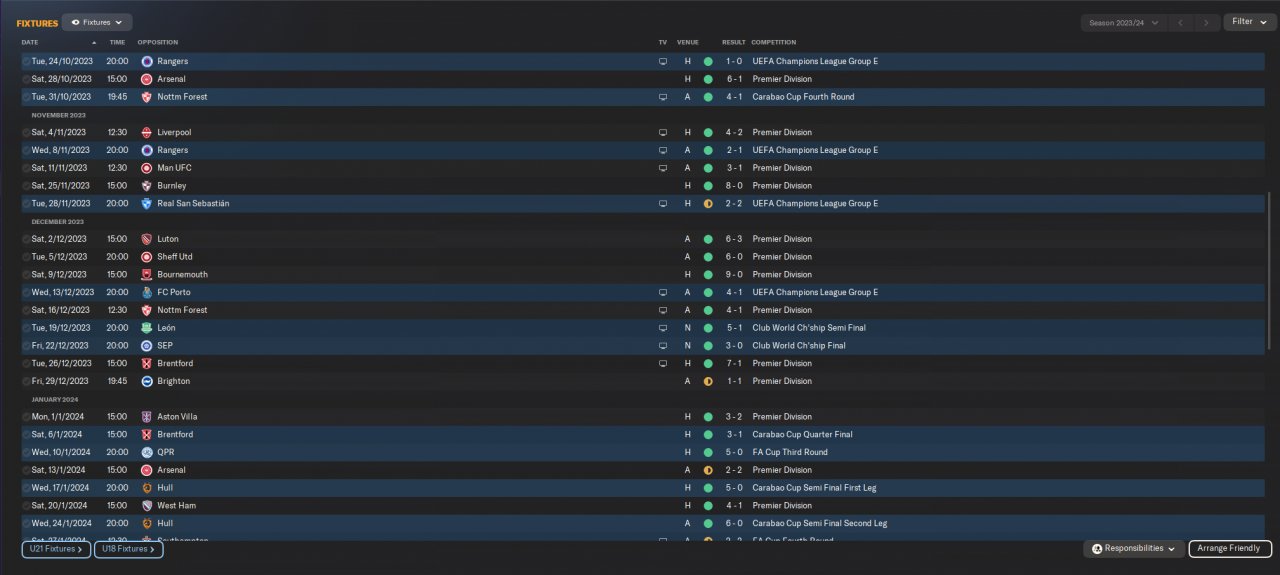Click the draw indicator on Real San Sebastián row
Image resolution: width=1280 pixels, height=575 pixels.
pyautogui.click(x=708, y=203)
